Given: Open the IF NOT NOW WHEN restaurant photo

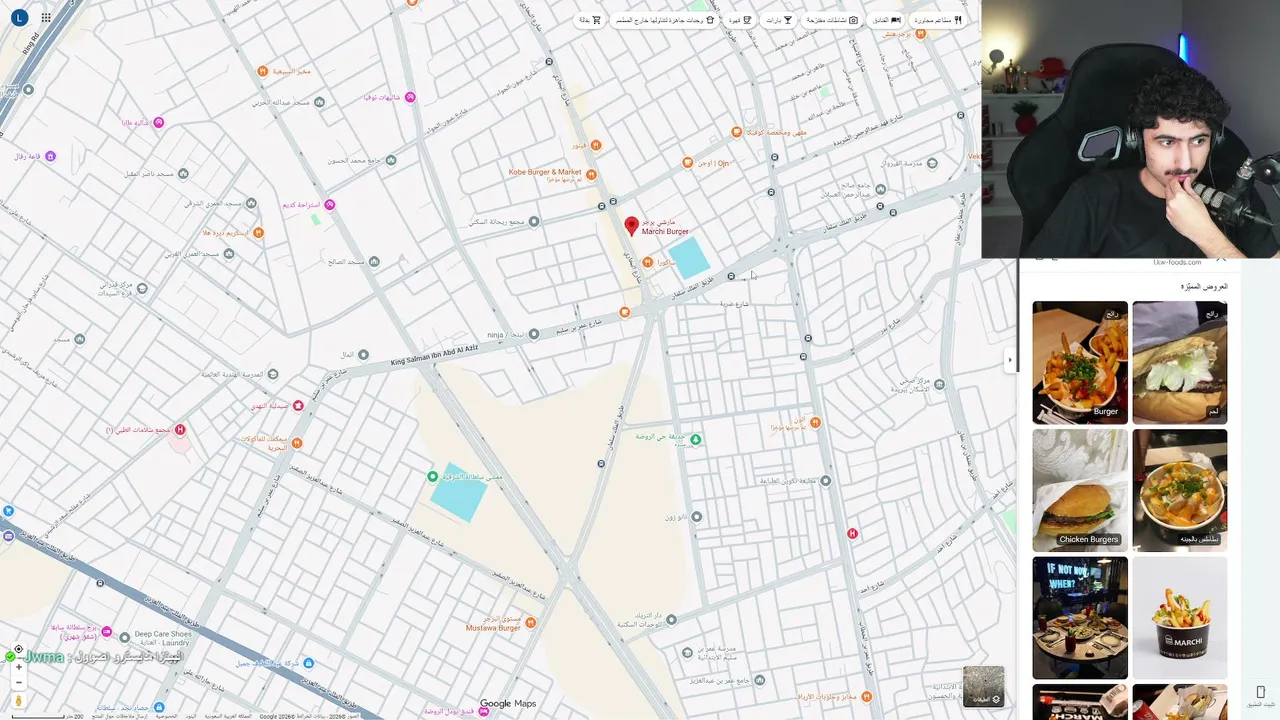Looking at the screenshot, I should pos(1080,618).
